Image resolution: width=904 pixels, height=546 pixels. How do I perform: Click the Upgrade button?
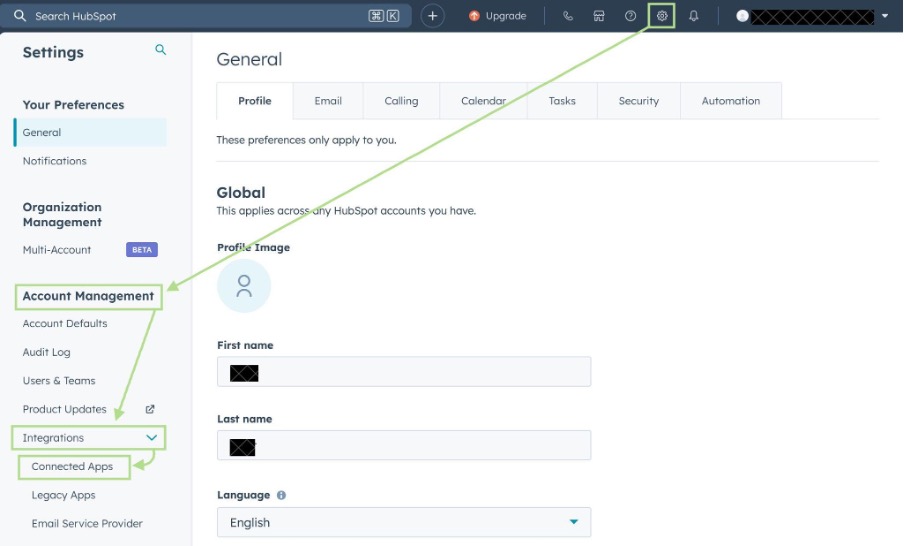497,16
